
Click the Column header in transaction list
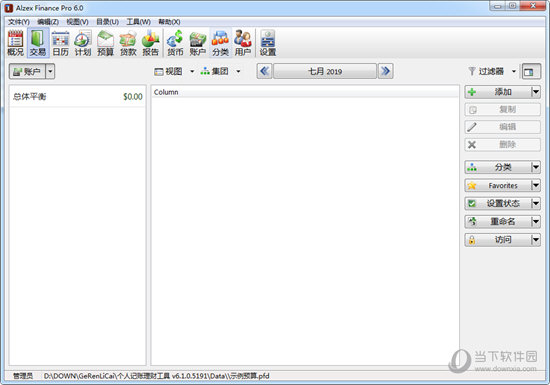(305, 92)
